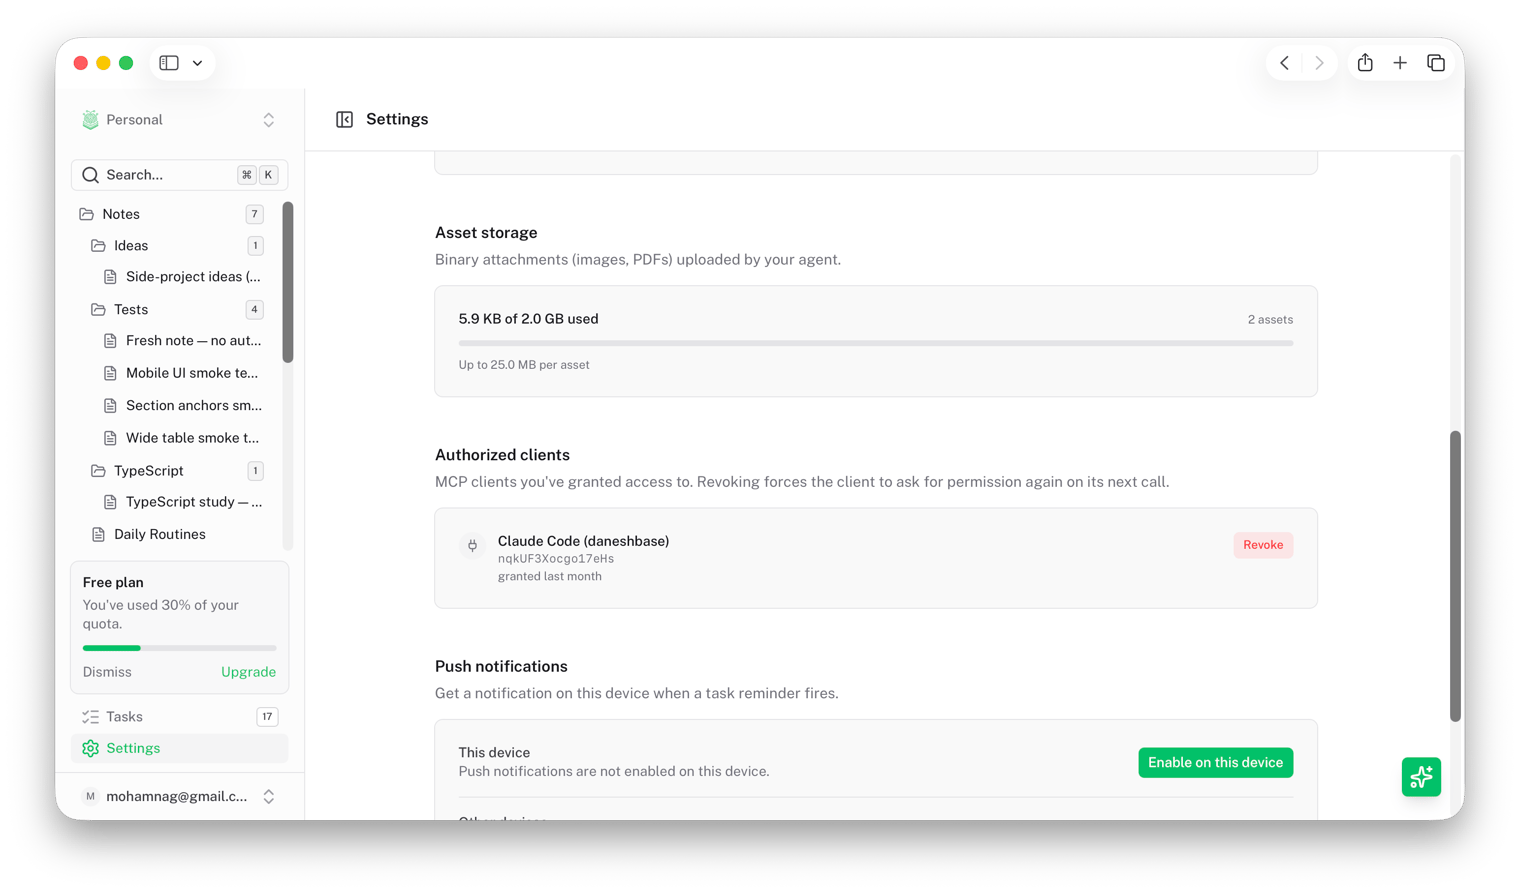Open a new tab with plus icon
1520x893 pixels.
pos(1400,63)
